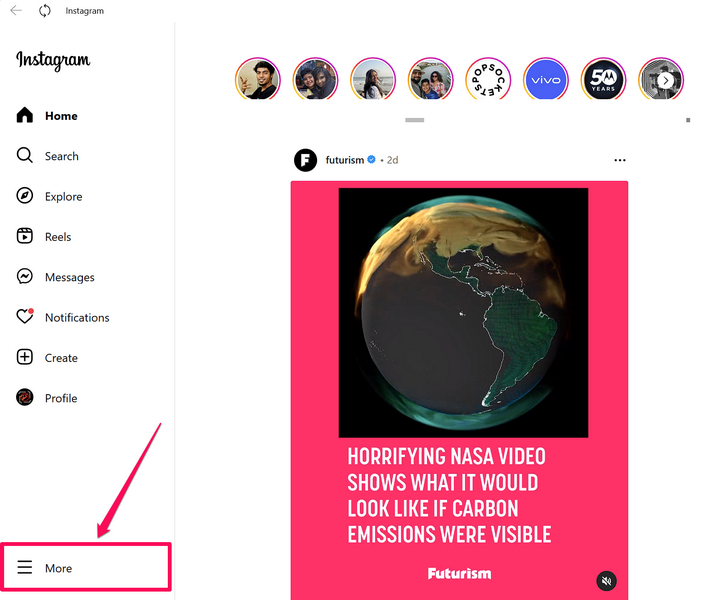
Task: Click the Home house icon
Action: coord(25,115)
